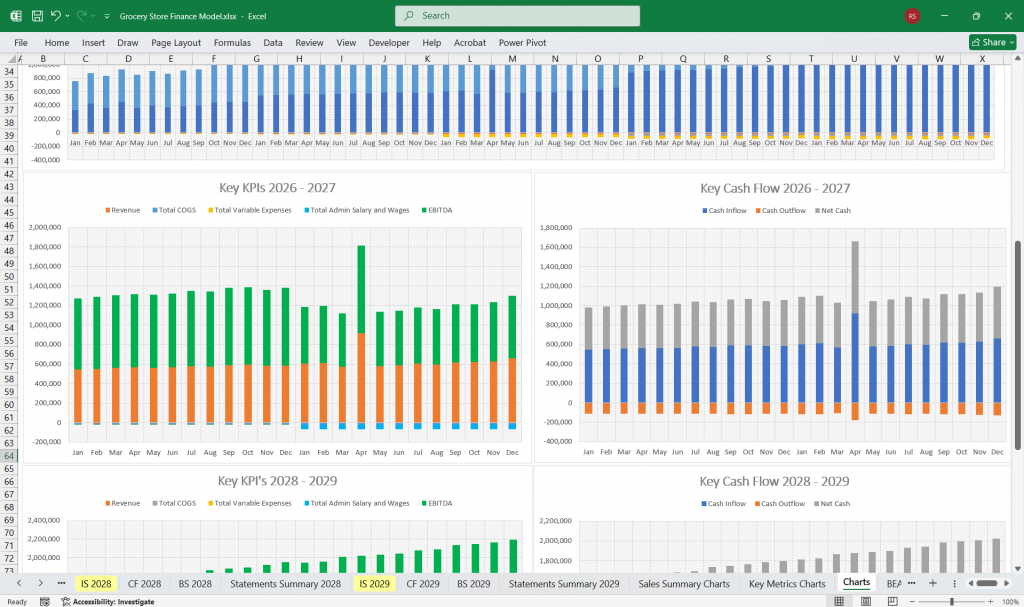Screen dimensions: 1024x607
Task: Switch to Normal view in status bar
Action: pos(837,601)
